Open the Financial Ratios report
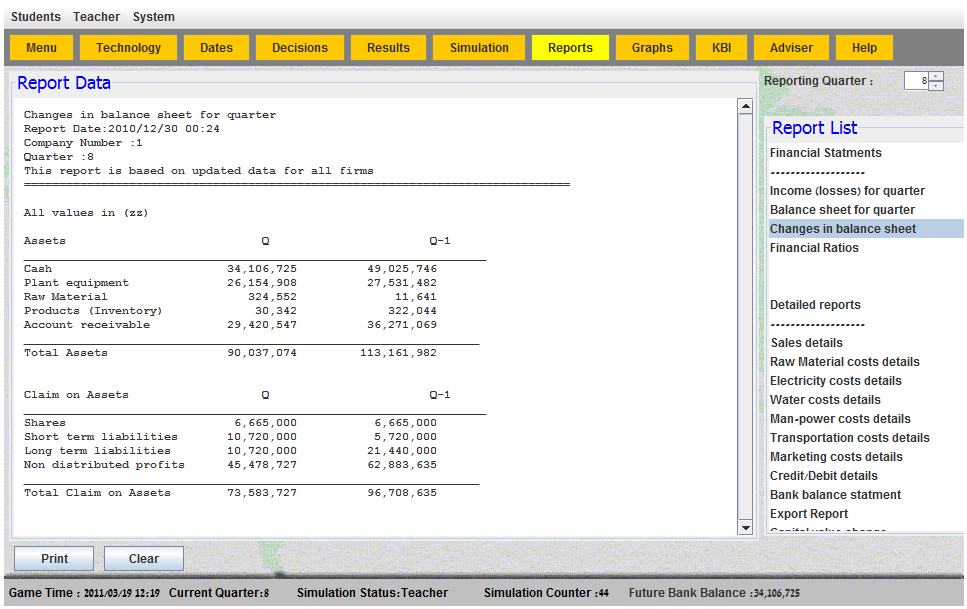The width and height of the screenshot is (967, 609). point(814,248)
